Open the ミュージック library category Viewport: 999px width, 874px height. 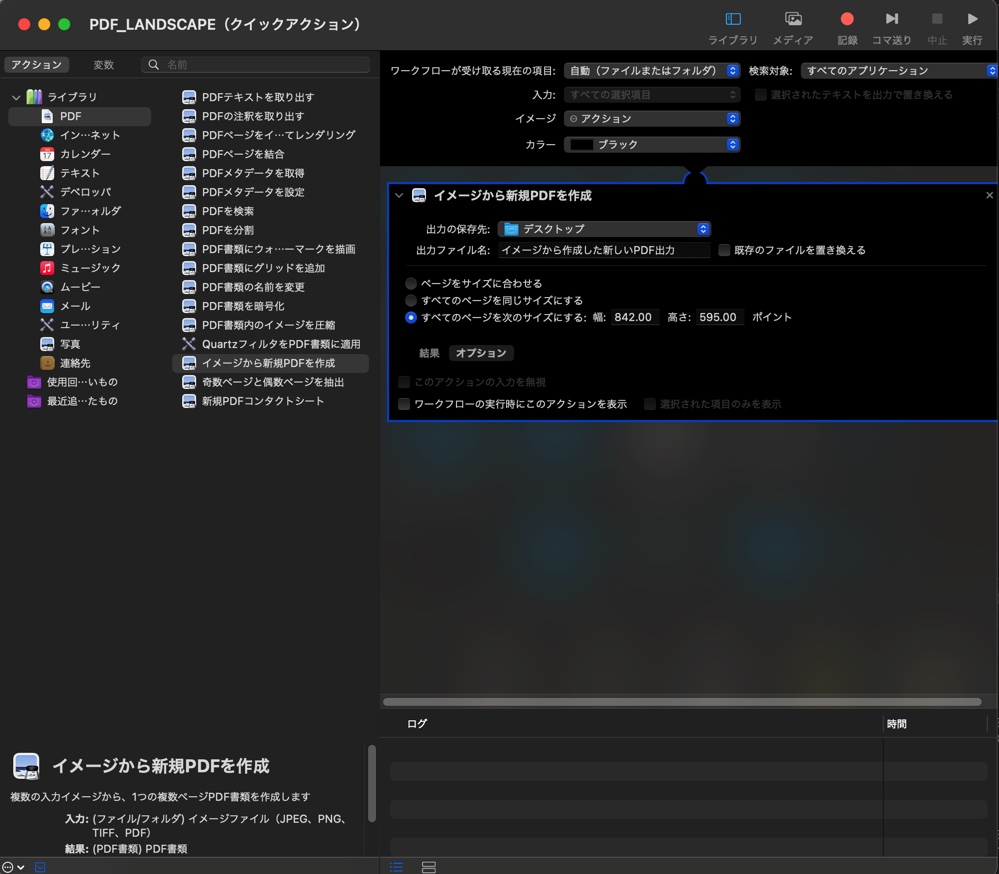coord(90,268)
